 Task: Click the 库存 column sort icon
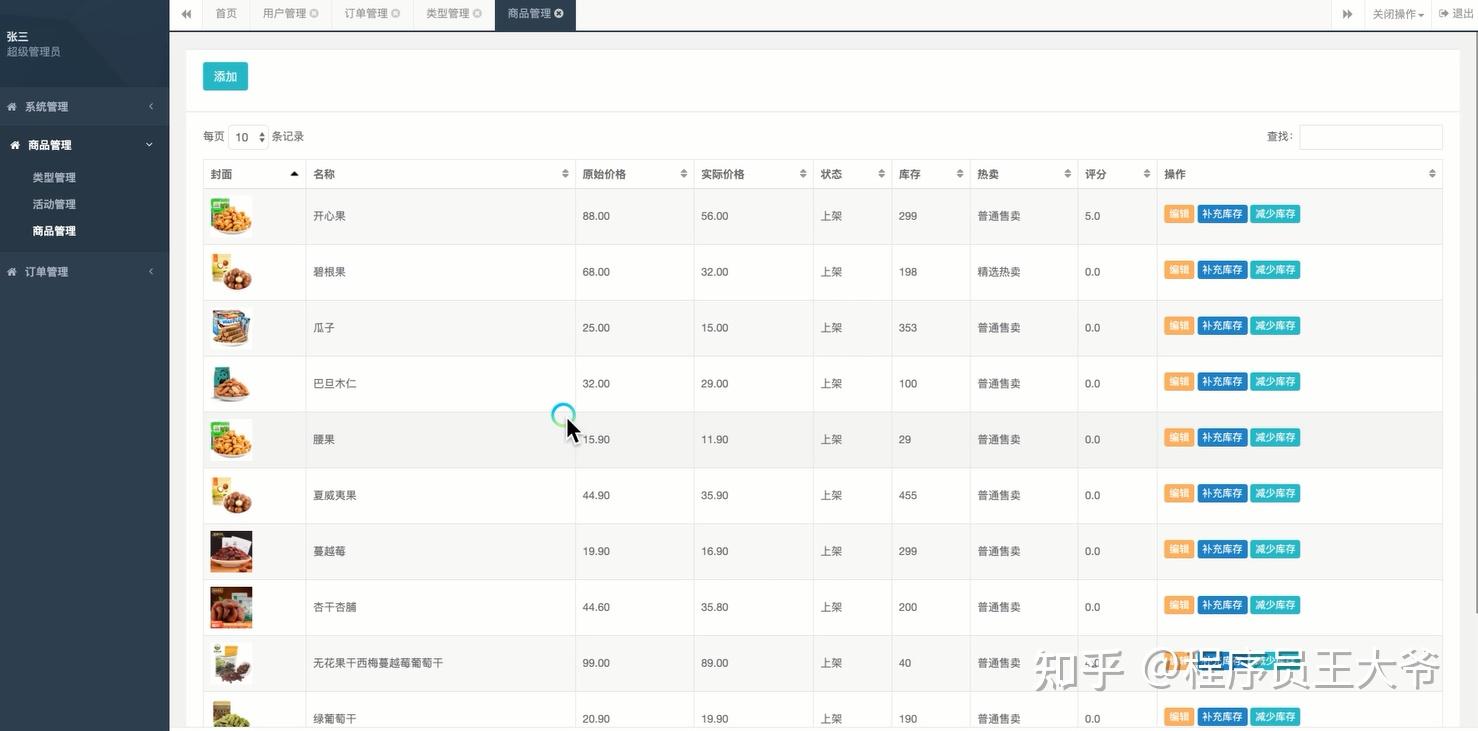[x=959, y=173]
